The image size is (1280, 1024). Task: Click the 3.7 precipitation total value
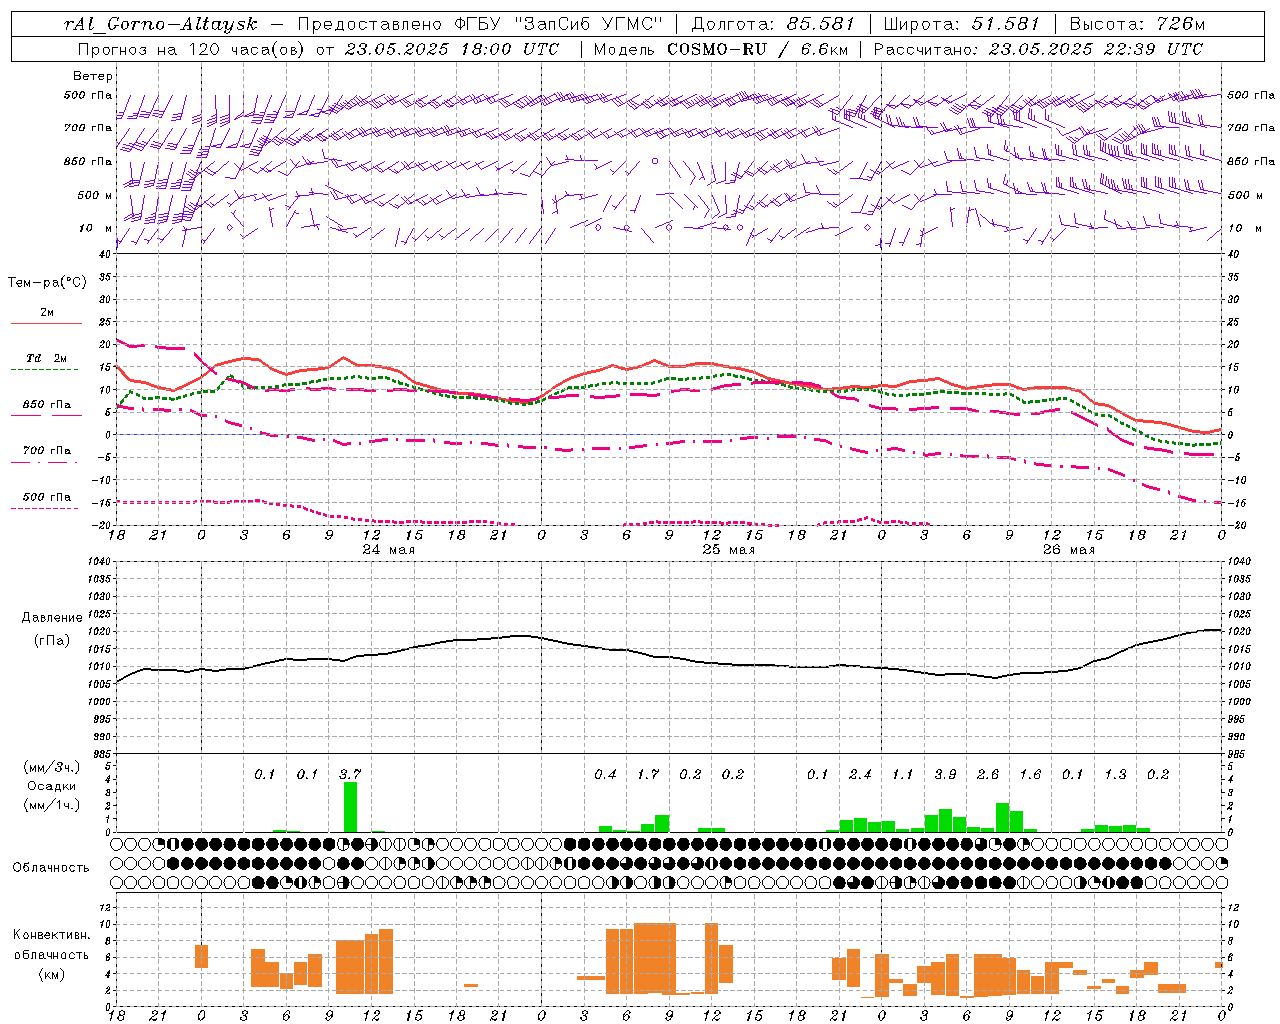[350, 774]
